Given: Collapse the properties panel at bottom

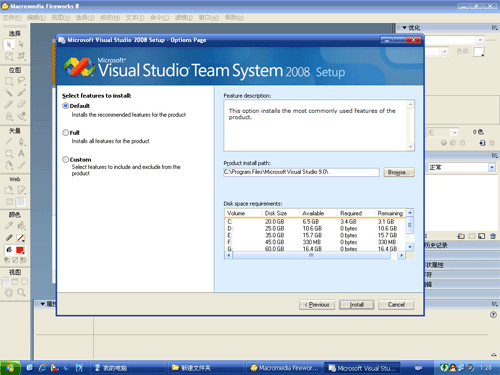Looking at the screenshot, I should [x=43, y=304].
